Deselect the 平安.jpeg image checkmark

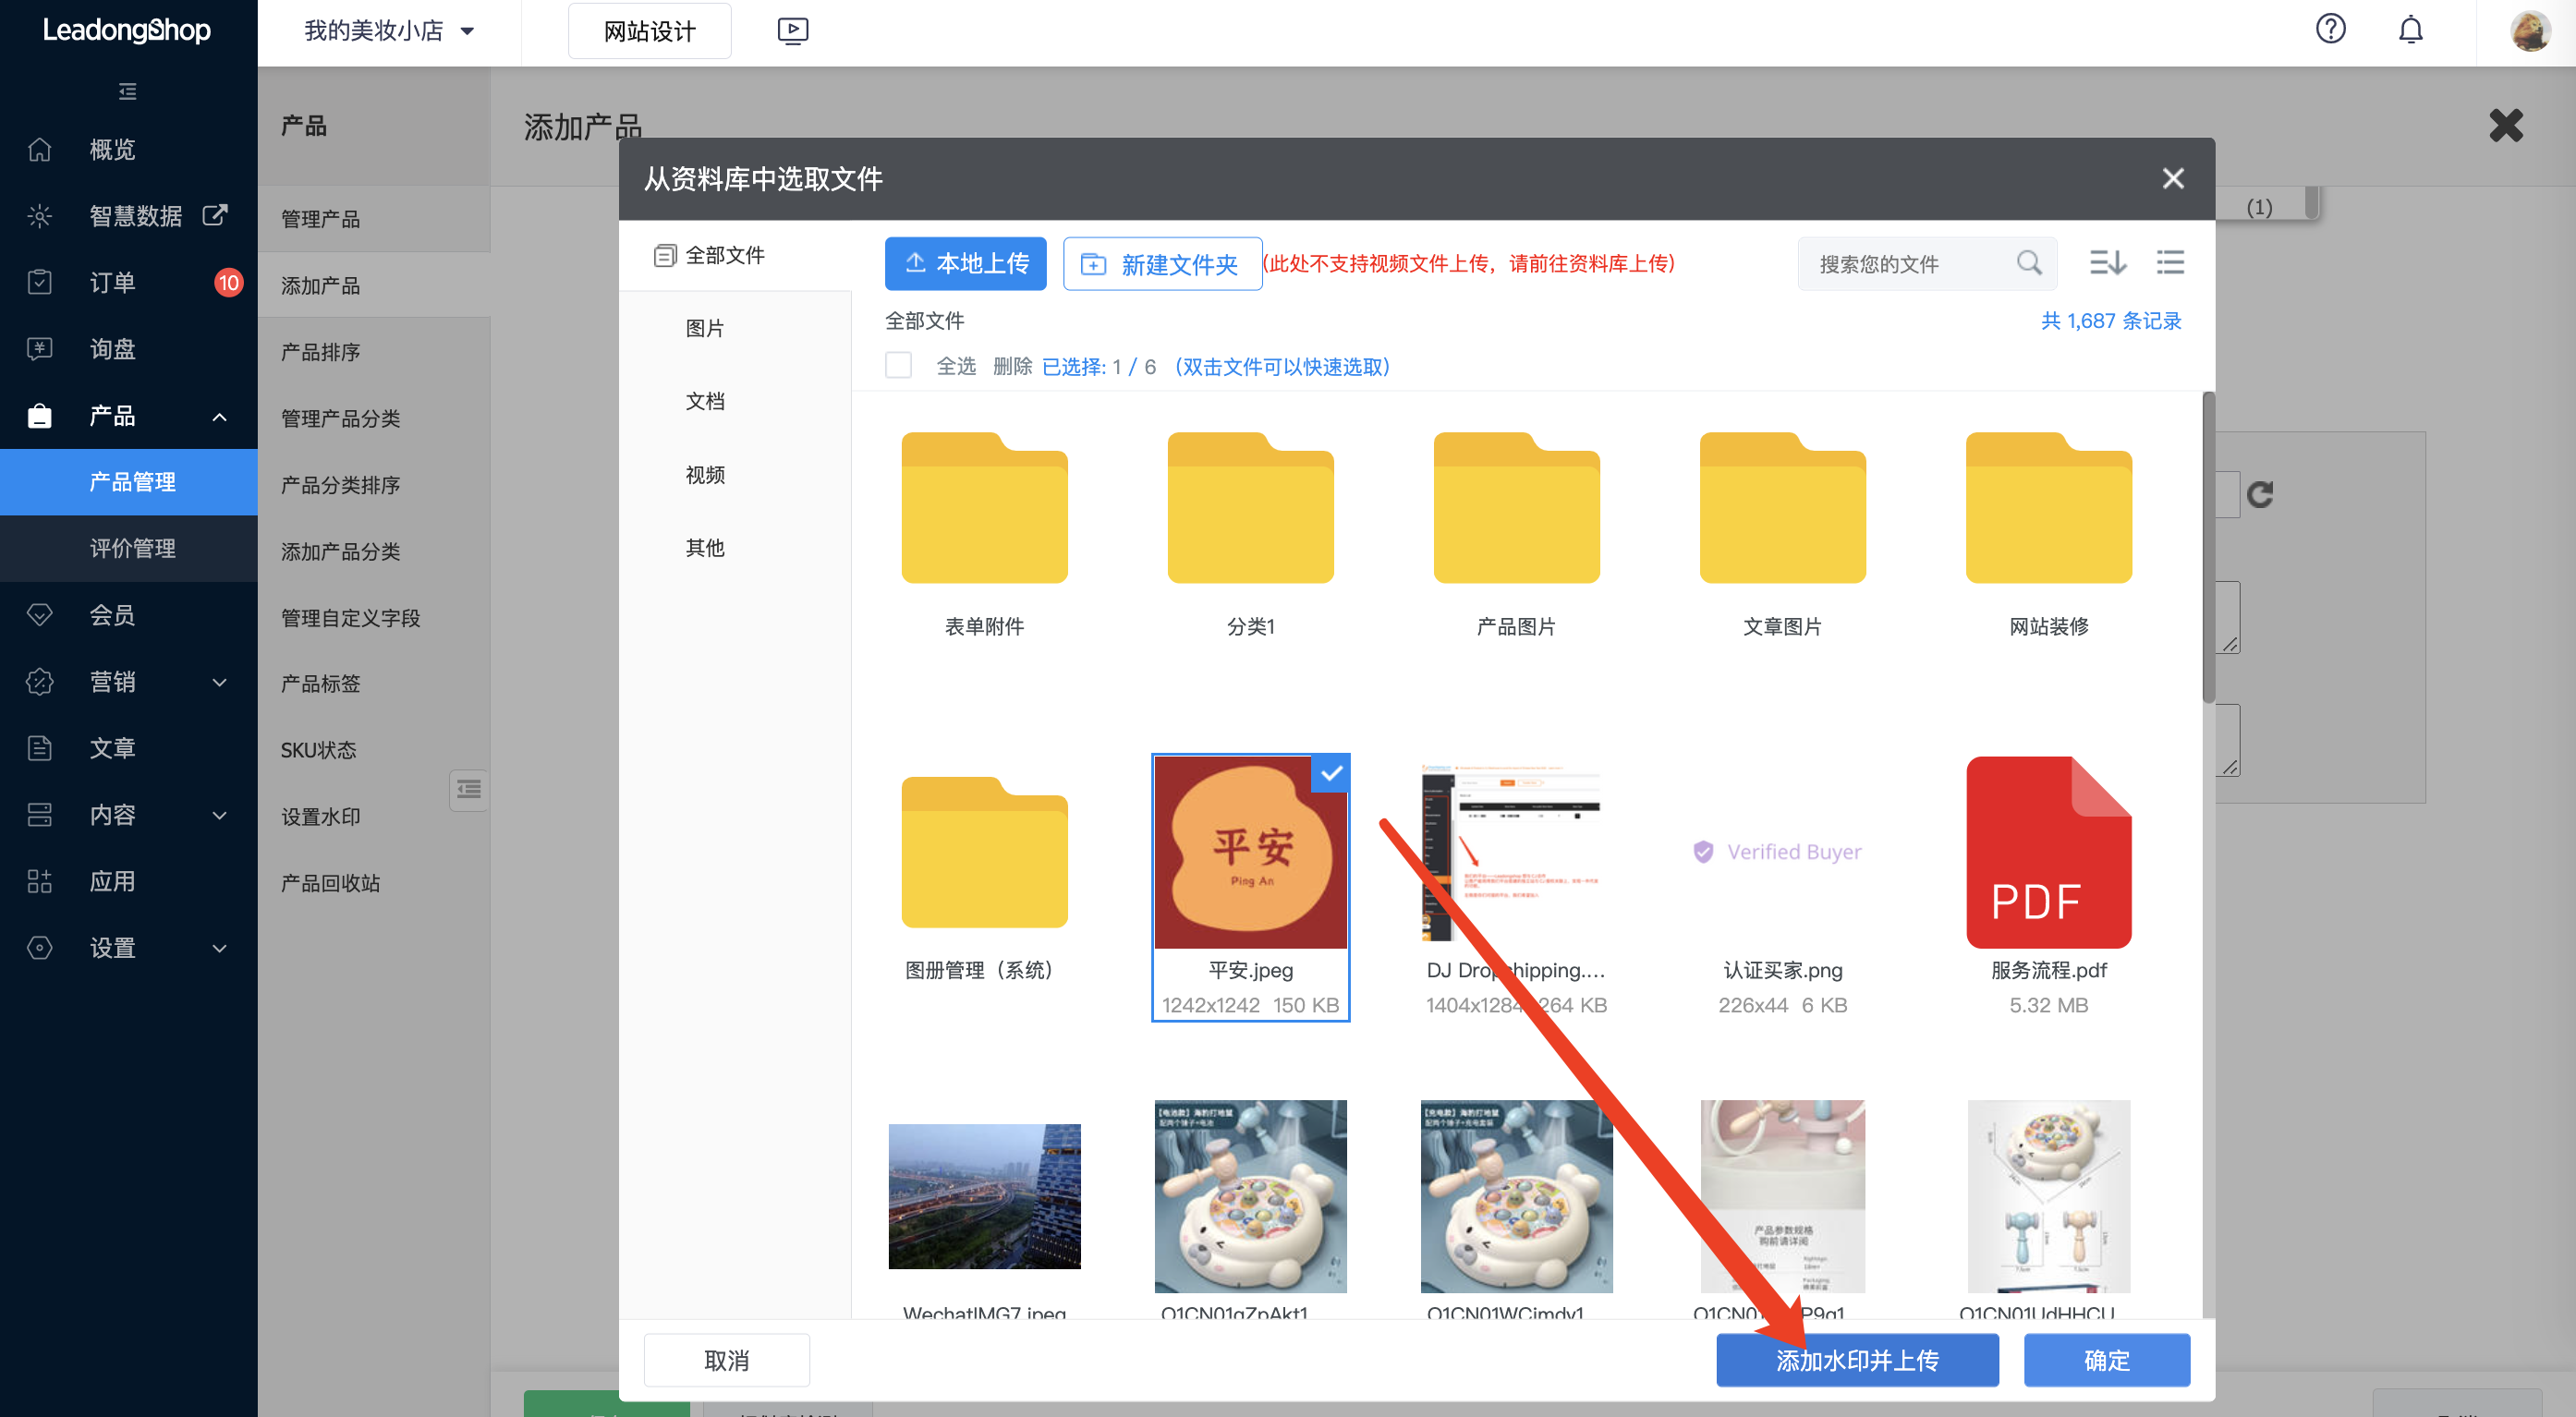click(x=1331, y=774)
